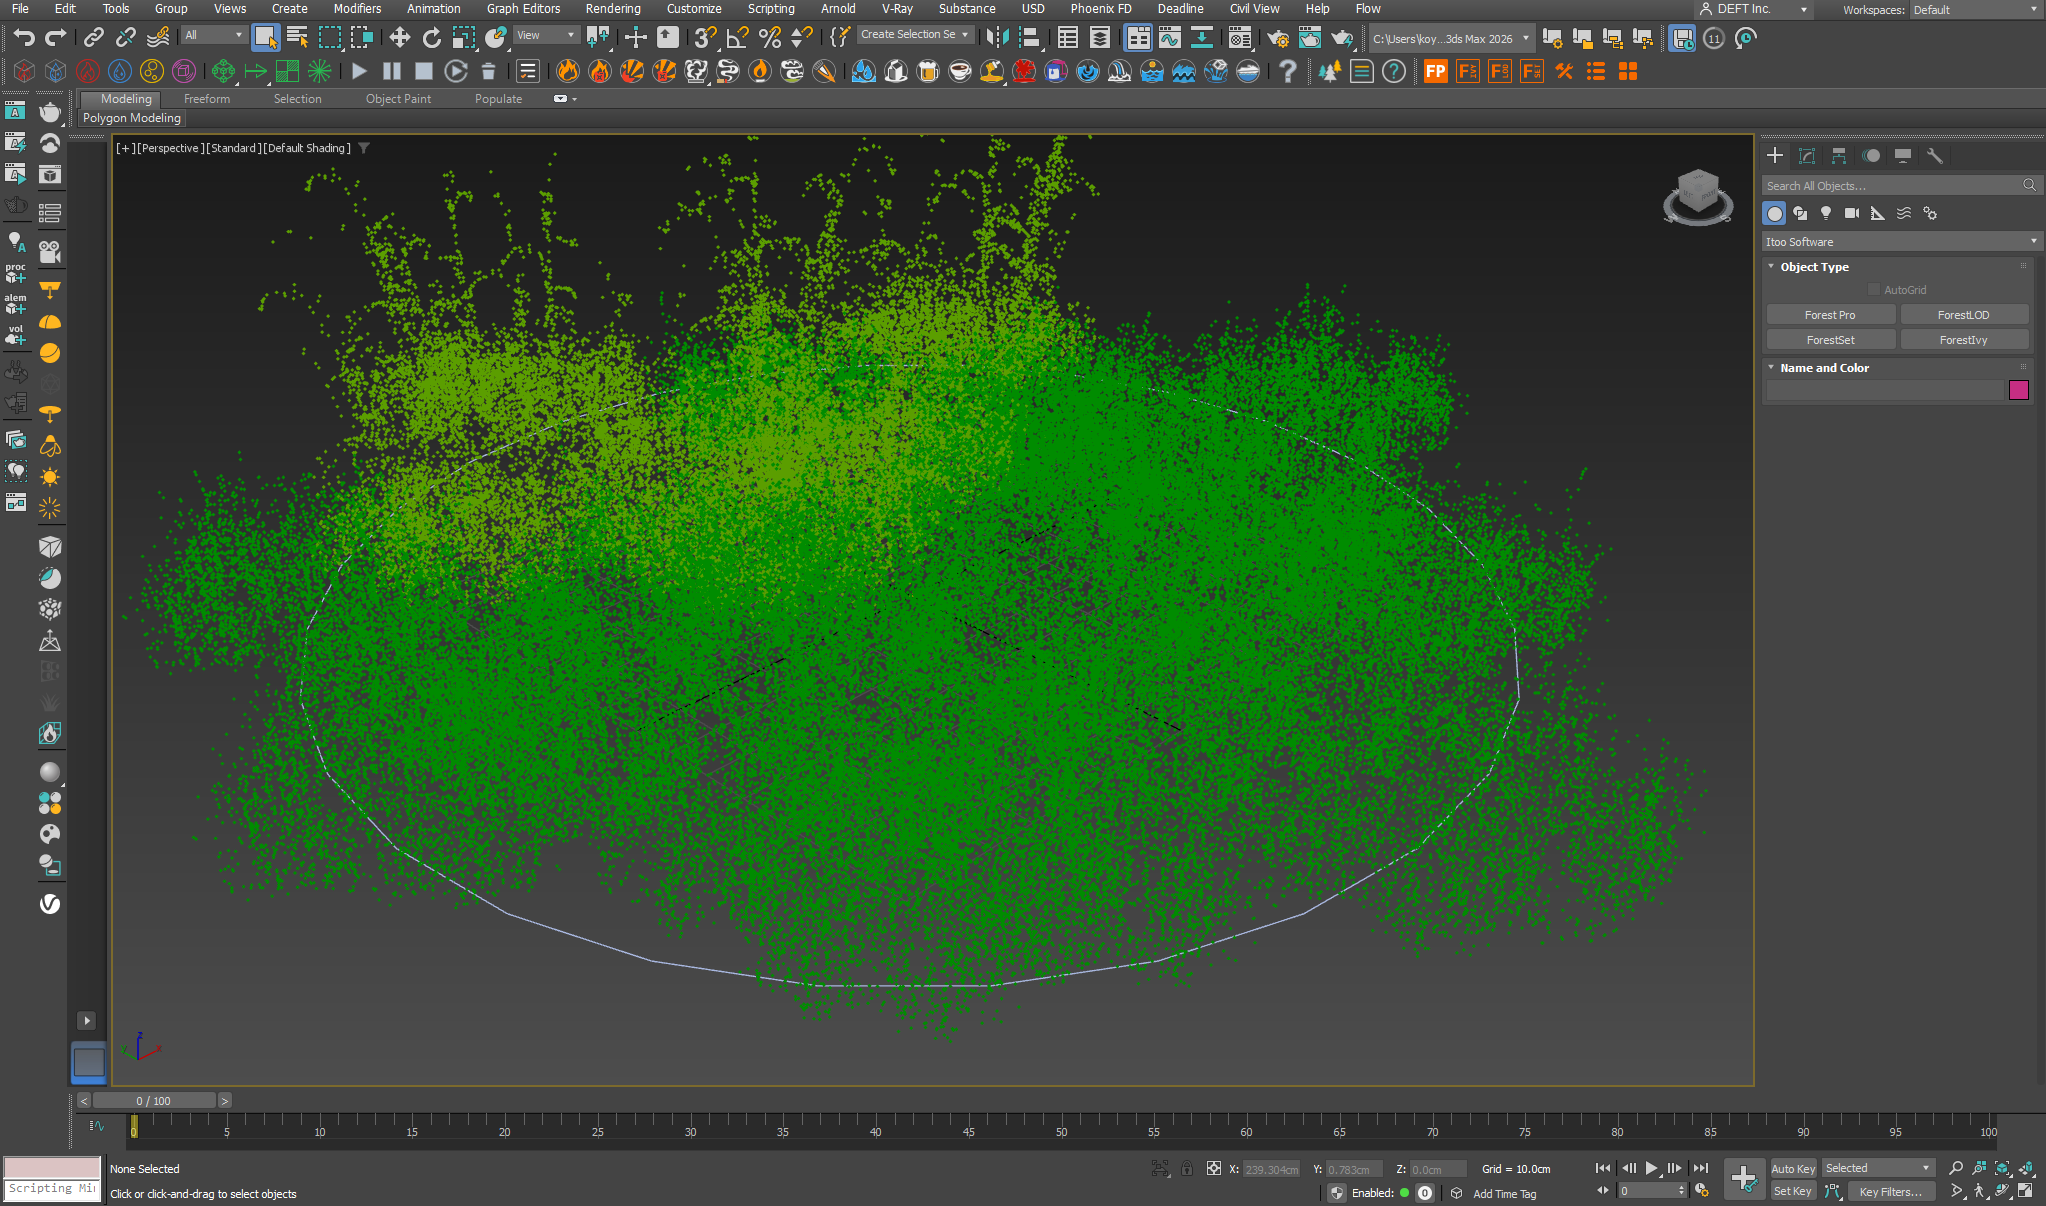Switch to the Freeform ribbon tab

207,99
